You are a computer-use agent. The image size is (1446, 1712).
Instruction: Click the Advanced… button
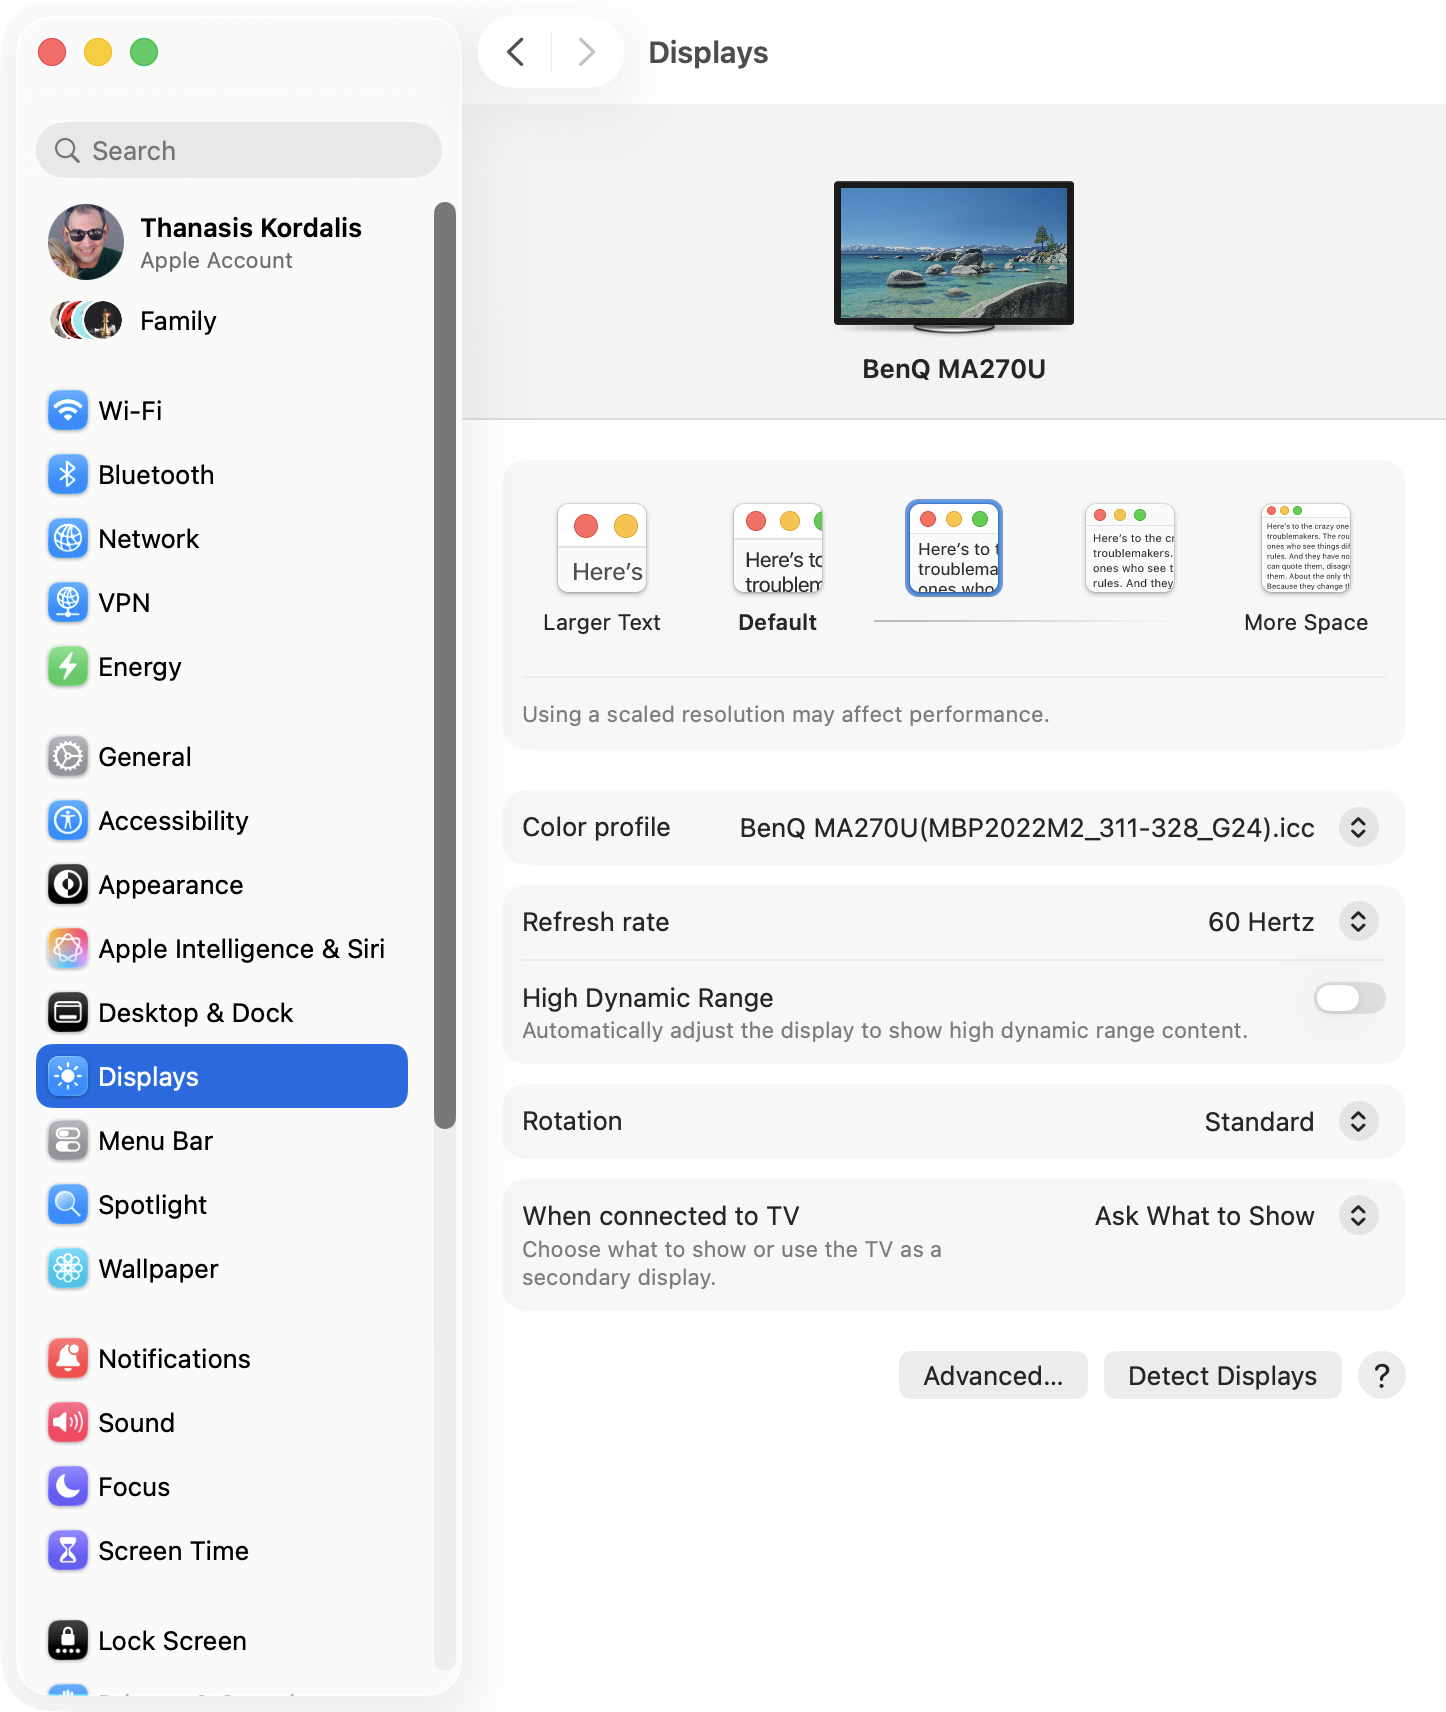pos(993,1376)
